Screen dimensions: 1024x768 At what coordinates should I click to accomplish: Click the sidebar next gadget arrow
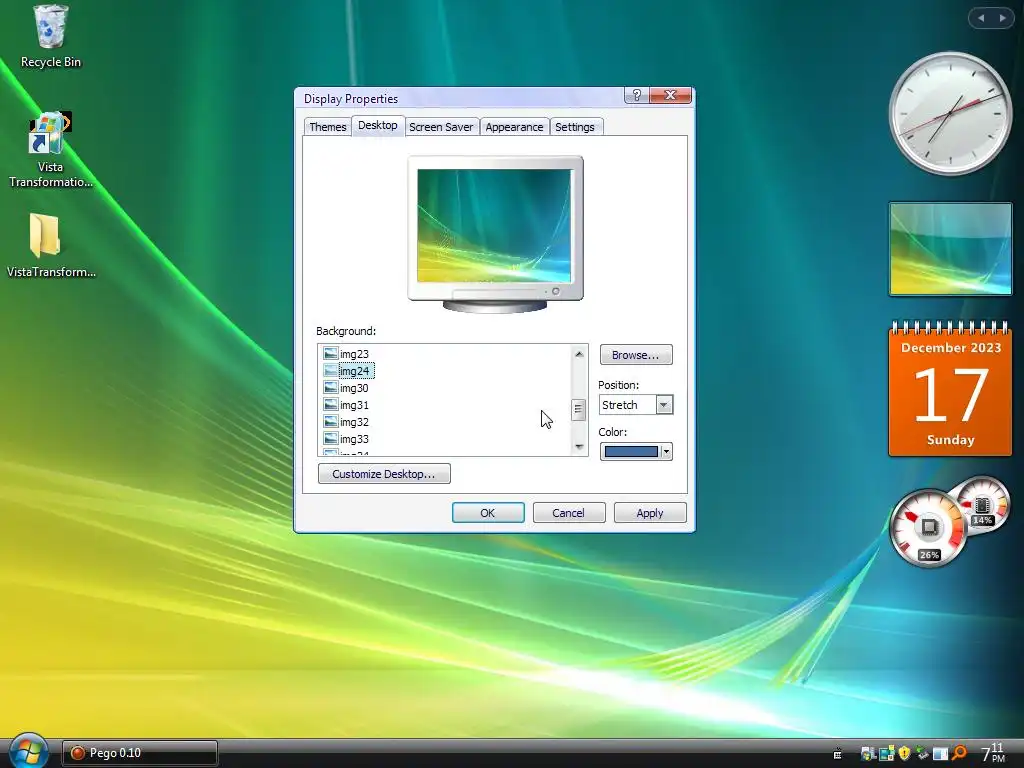[x=1002, y=18]
